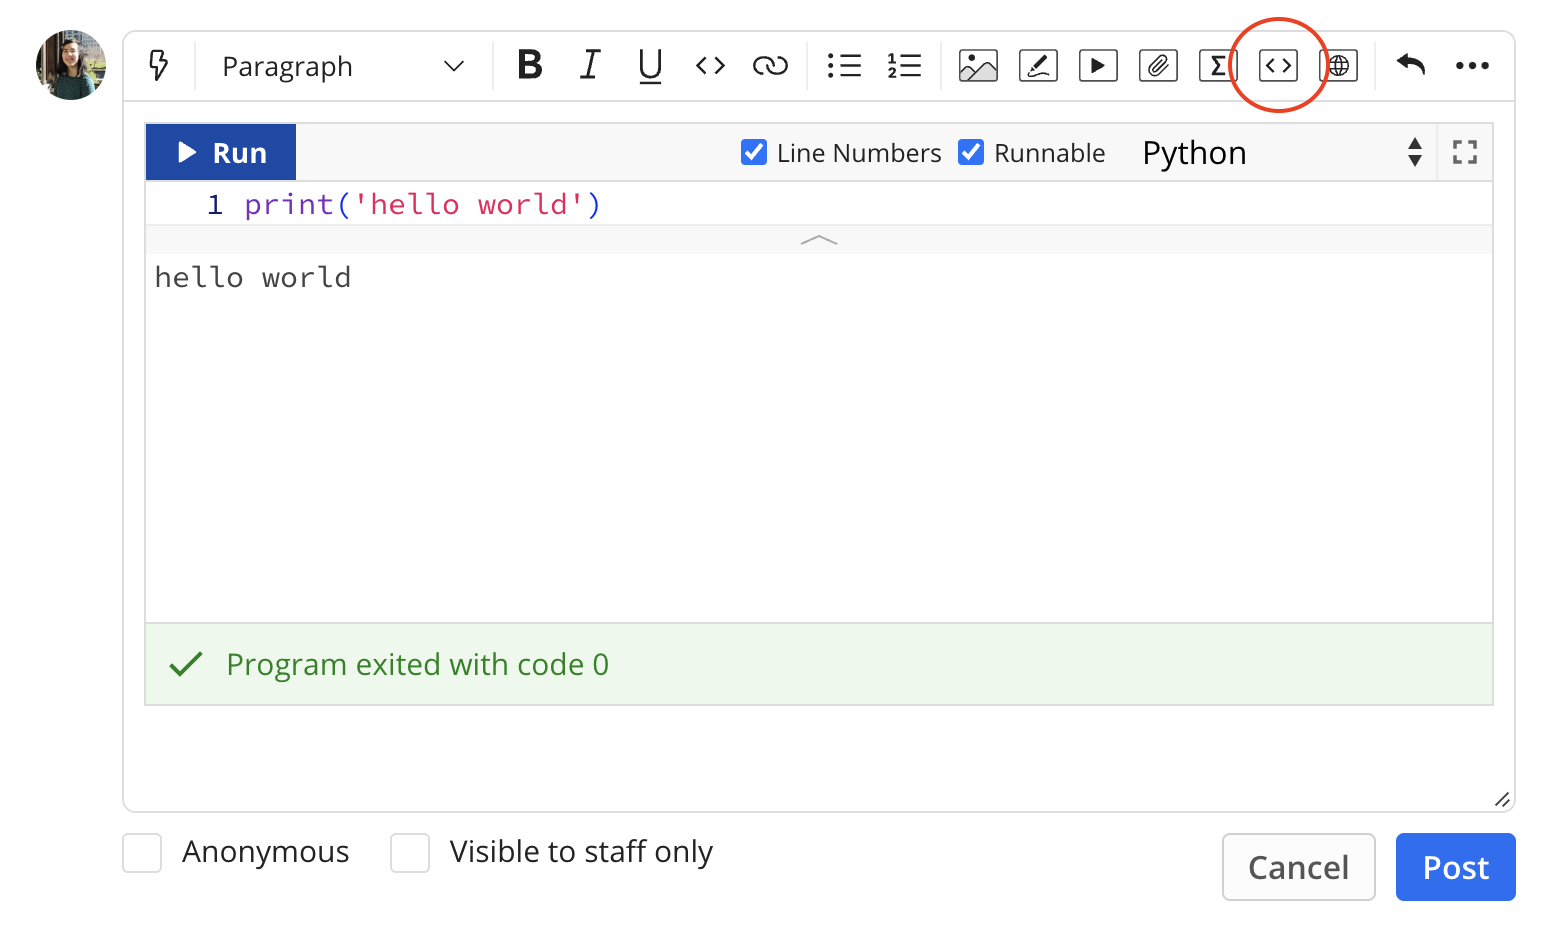Screen dimensions: 1558x942
Task: Insert a web embed with globe icon
Action: pos(1339,66)
